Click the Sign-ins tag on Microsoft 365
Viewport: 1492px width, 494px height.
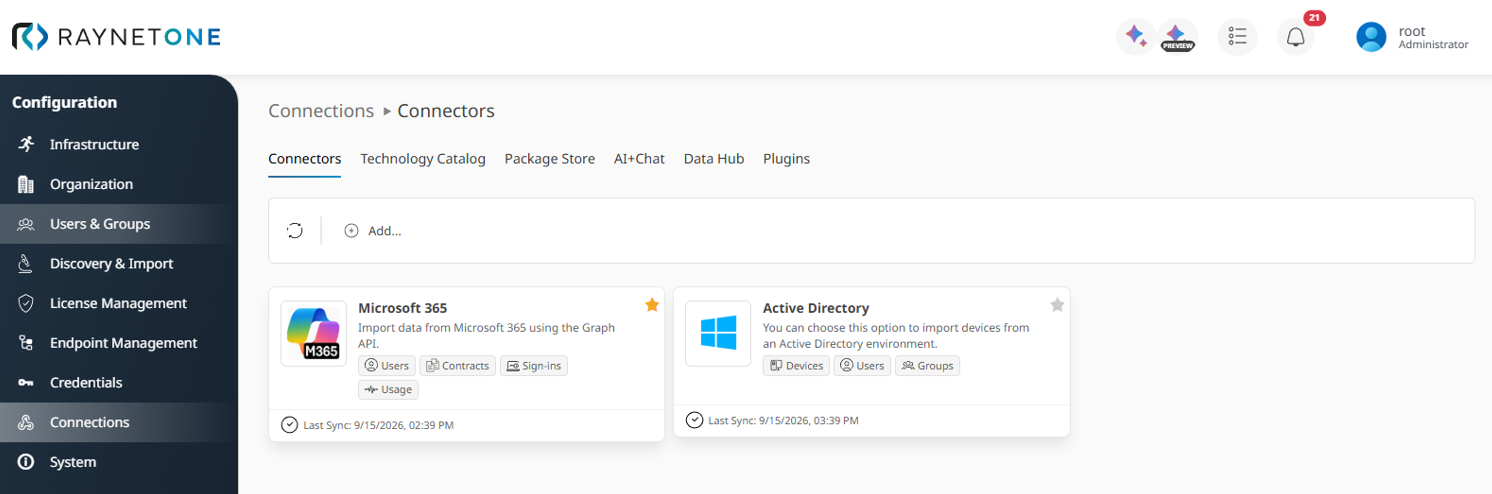534,366
